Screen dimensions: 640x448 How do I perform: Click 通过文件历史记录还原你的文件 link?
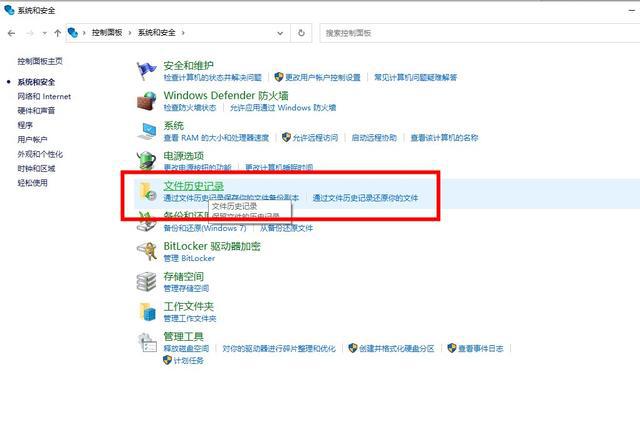(x=365, y=198)
